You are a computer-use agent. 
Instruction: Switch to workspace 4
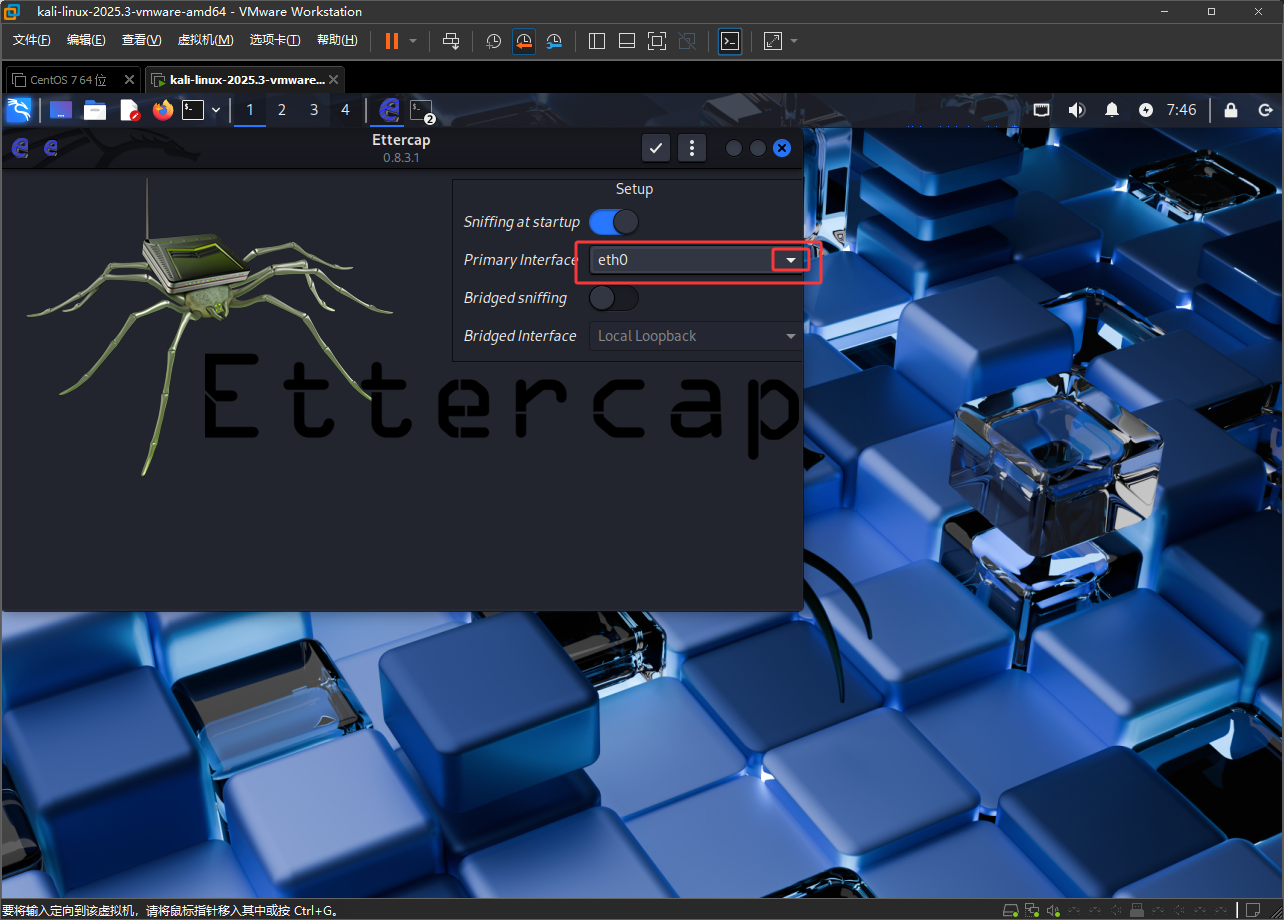tap(346, 110)
